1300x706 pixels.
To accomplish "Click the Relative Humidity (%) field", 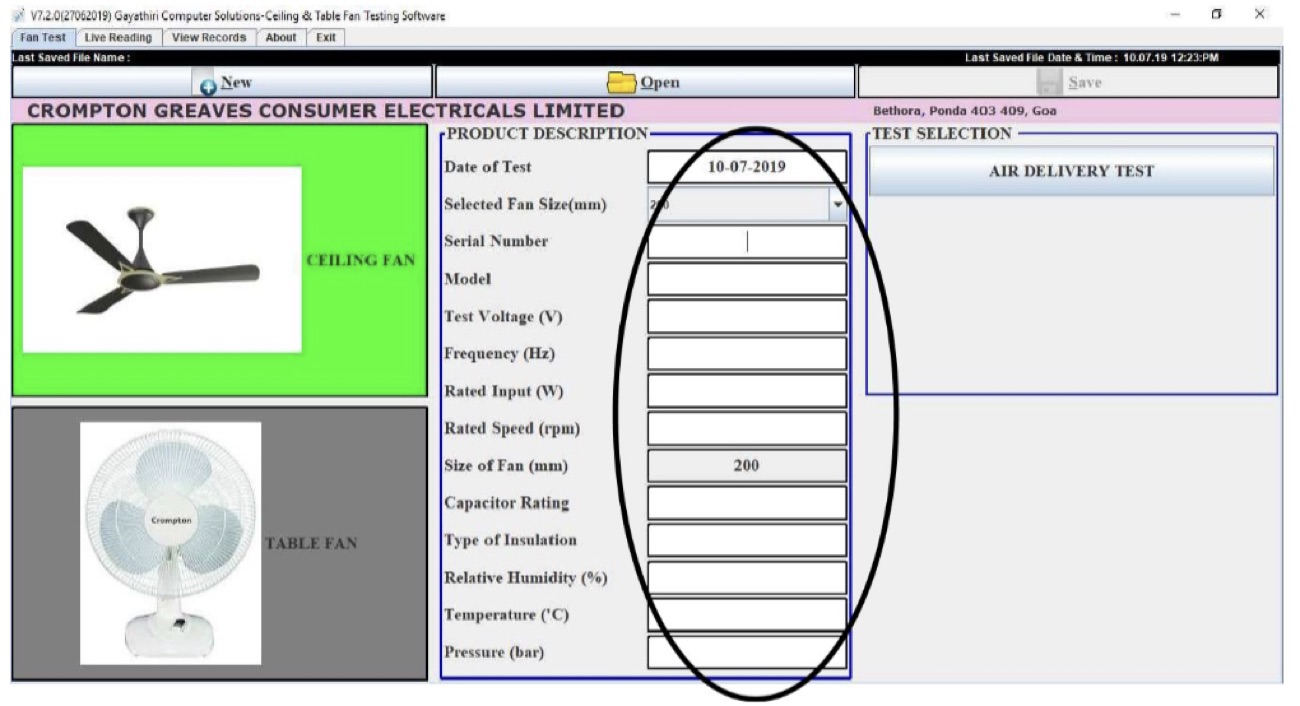I will pyautogui.click(x=747, y=578).
